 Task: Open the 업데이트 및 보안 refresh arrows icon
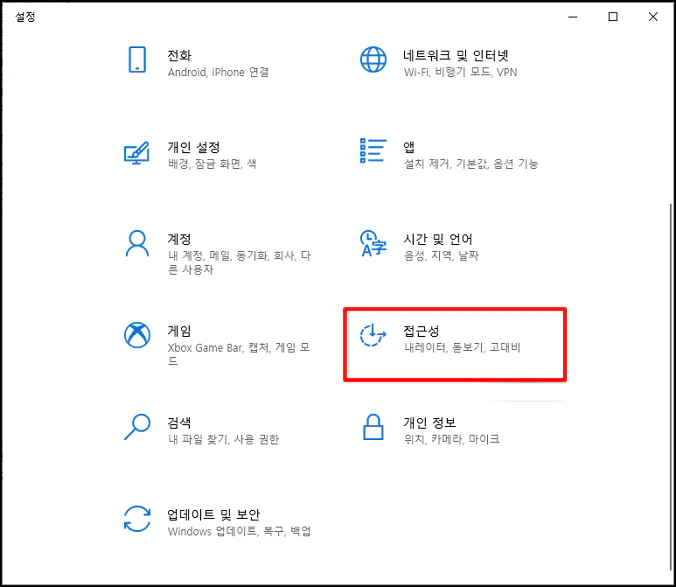pyautogui.click(x=137, y=519)
